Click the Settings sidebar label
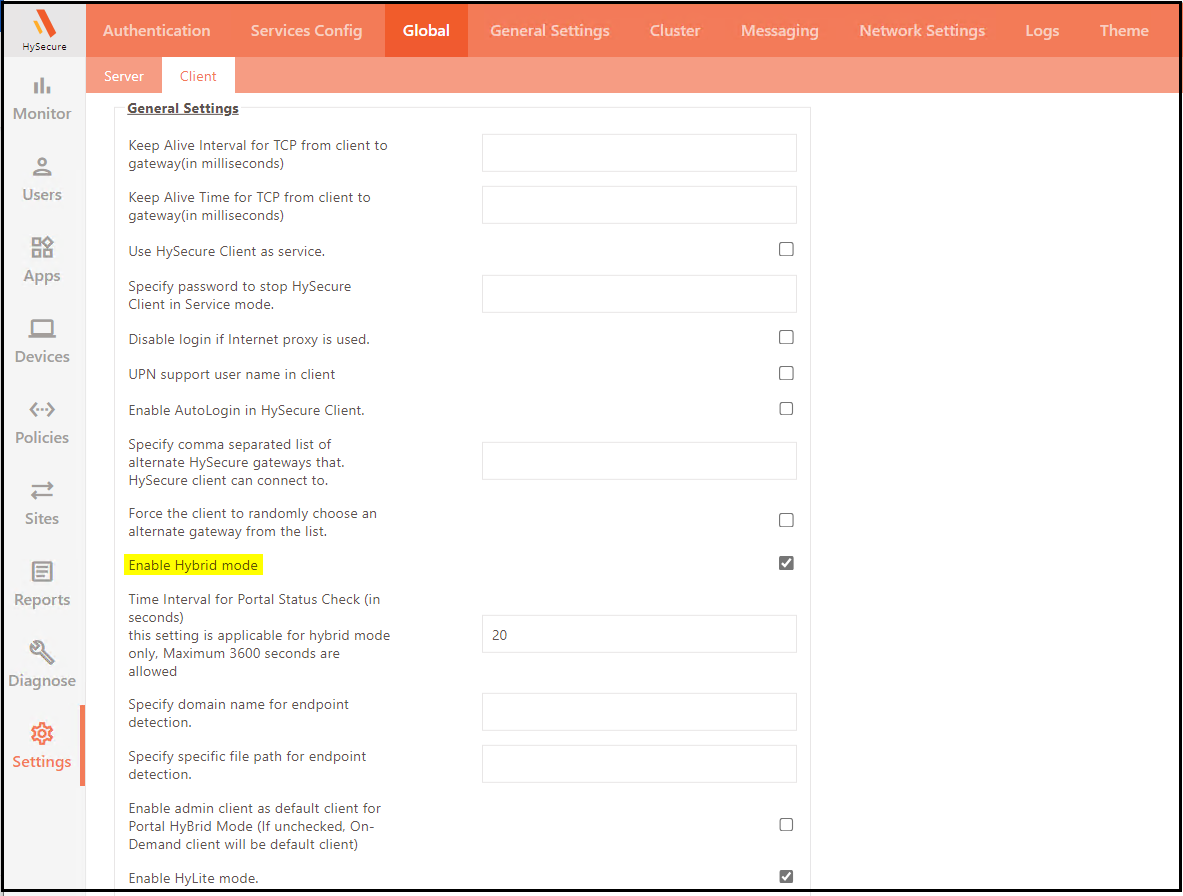Viewport: 1183px width, 896px height. point(42,762)
